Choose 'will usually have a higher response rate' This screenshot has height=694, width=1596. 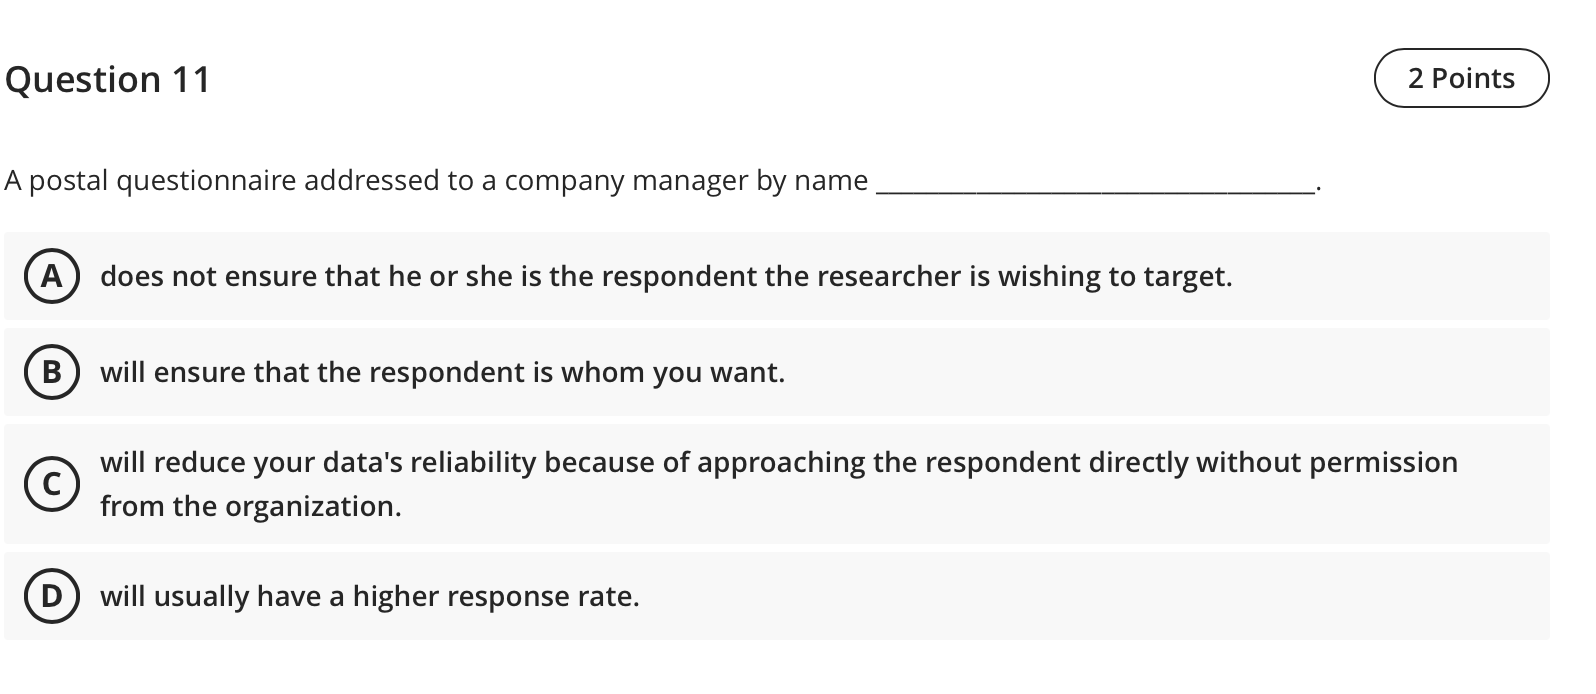coord(370,595)
